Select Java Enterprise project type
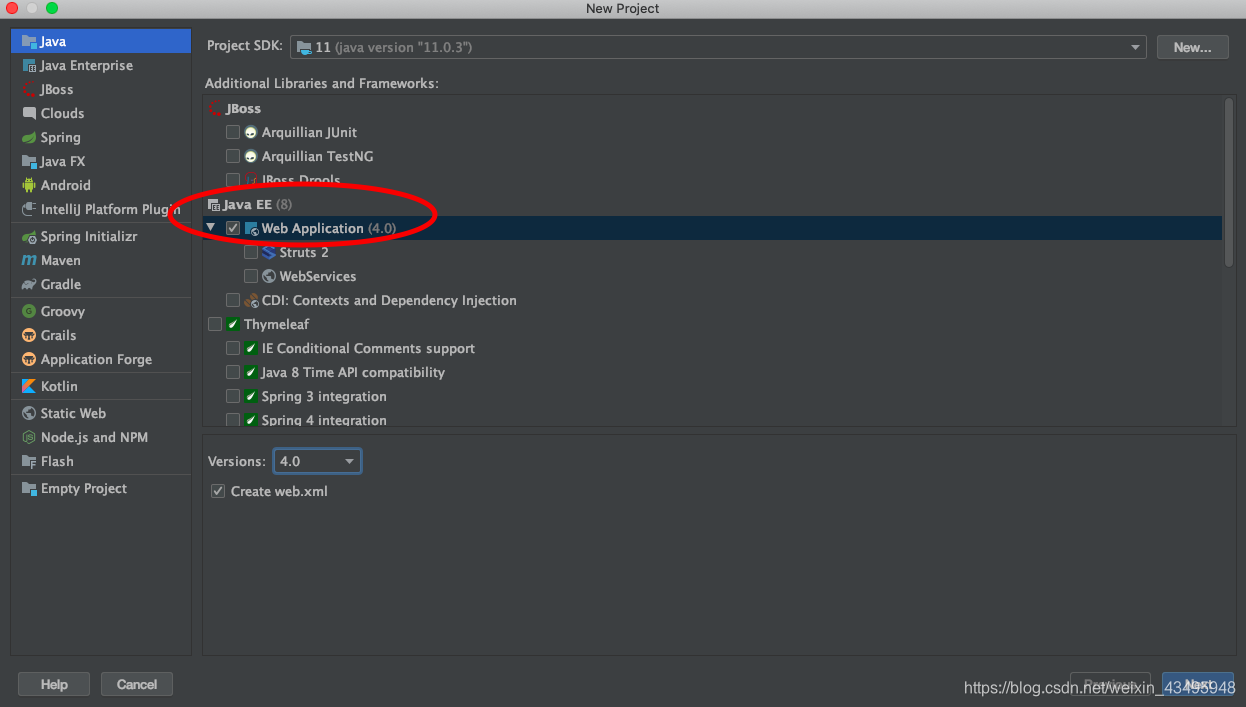Screen dimensions: 1246x707 pyautogui.click(x=101, y=66)
